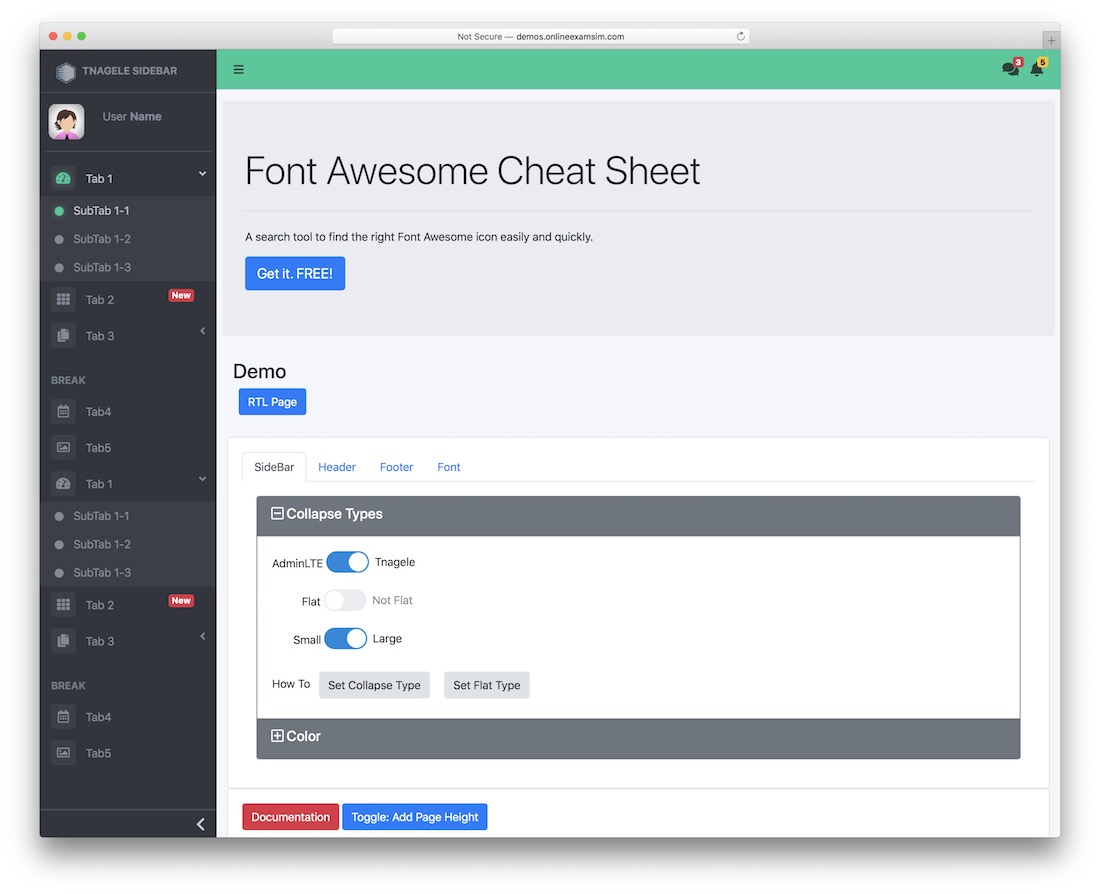Switch to the SideBar tab
Image resolution: width=1100 pixels, height=894 pixels.
pyautogui.click(x=274, y=467)
